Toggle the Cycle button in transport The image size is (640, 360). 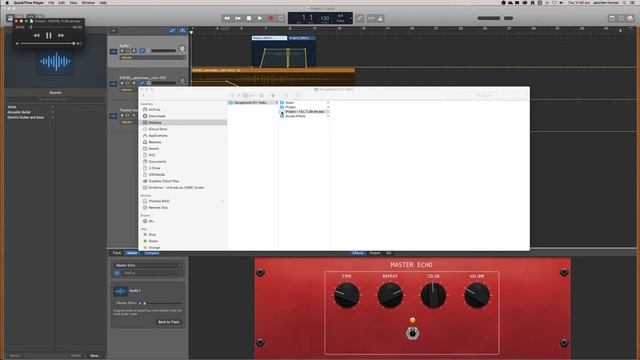click(281, 18)
